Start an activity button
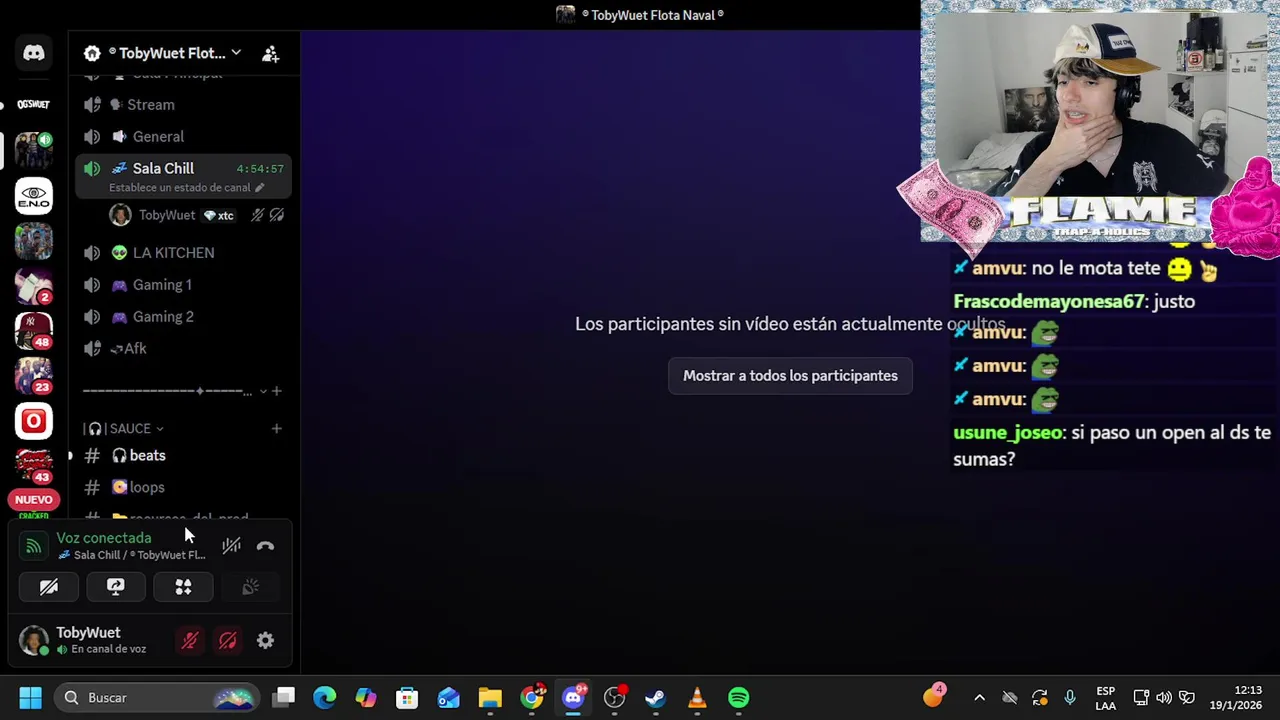Image resolution: width=1280 pixels, height=720 pixels. pos(183,587)
